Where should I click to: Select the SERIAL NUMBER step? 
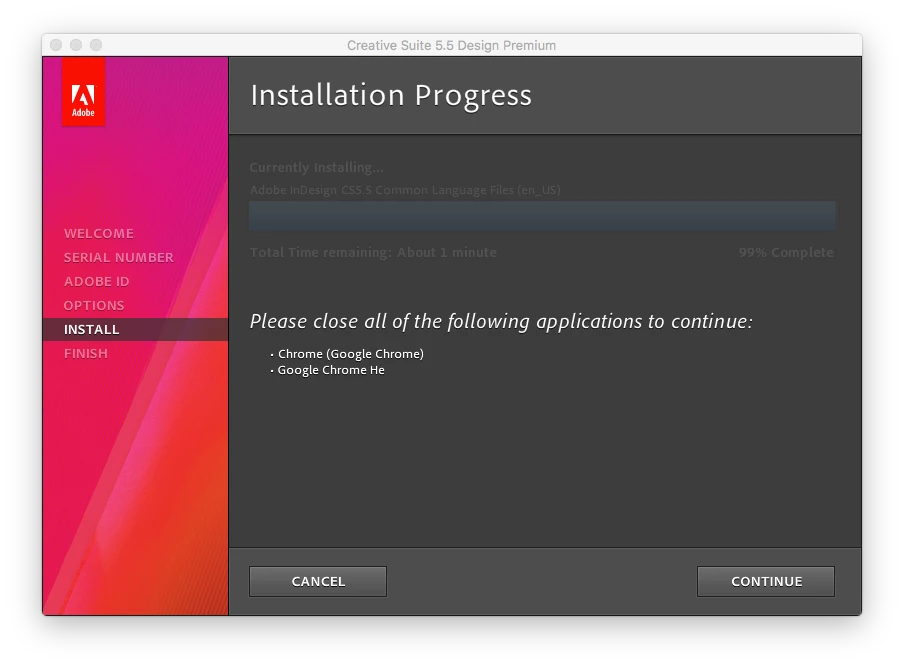pos(118,258)
